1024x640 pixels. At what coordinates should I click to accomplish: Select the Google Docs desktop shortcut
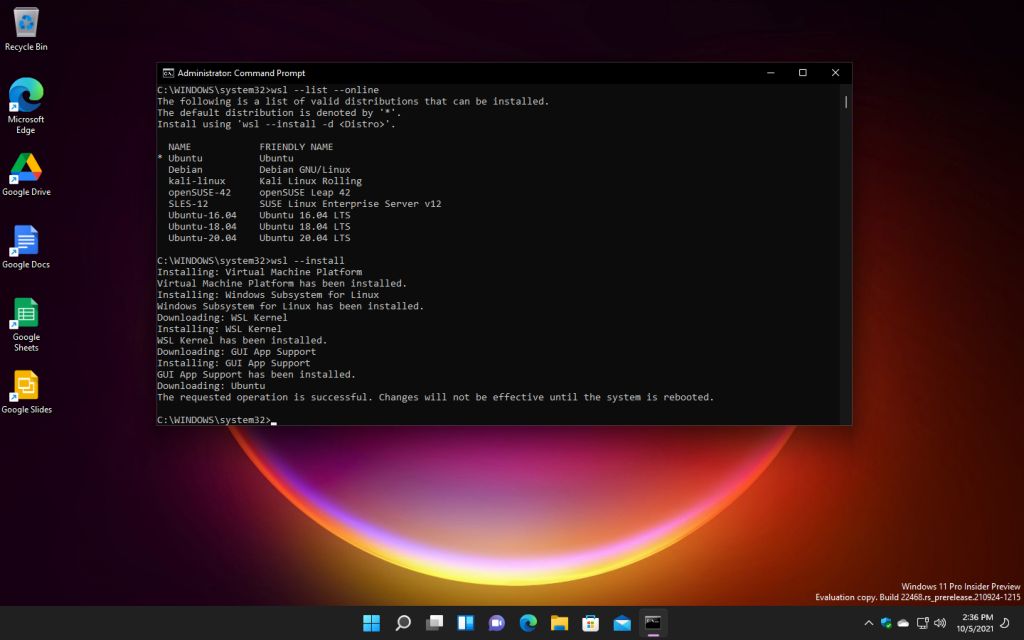click(26, 242)
